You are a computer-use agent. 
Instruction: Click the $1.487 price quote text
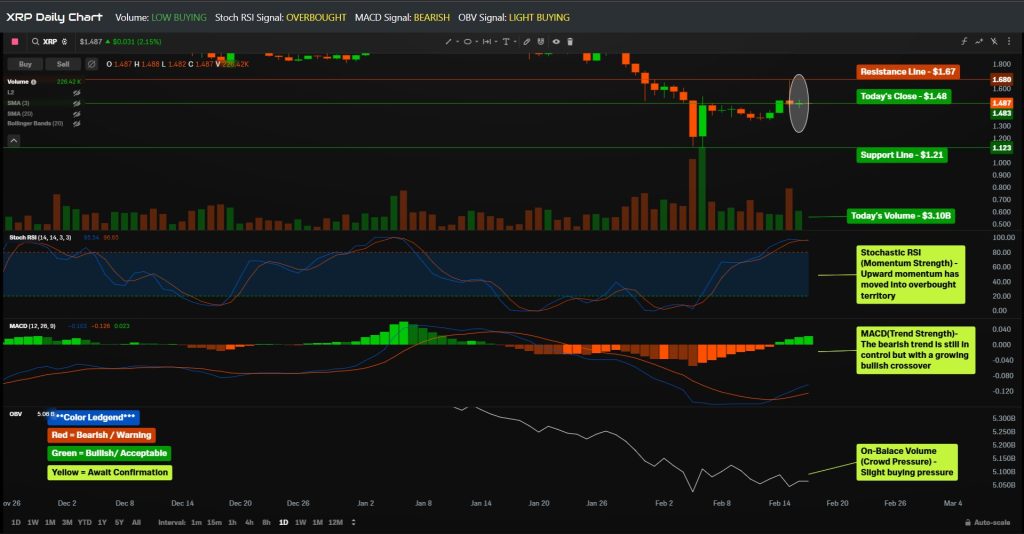tap(91, 41)
